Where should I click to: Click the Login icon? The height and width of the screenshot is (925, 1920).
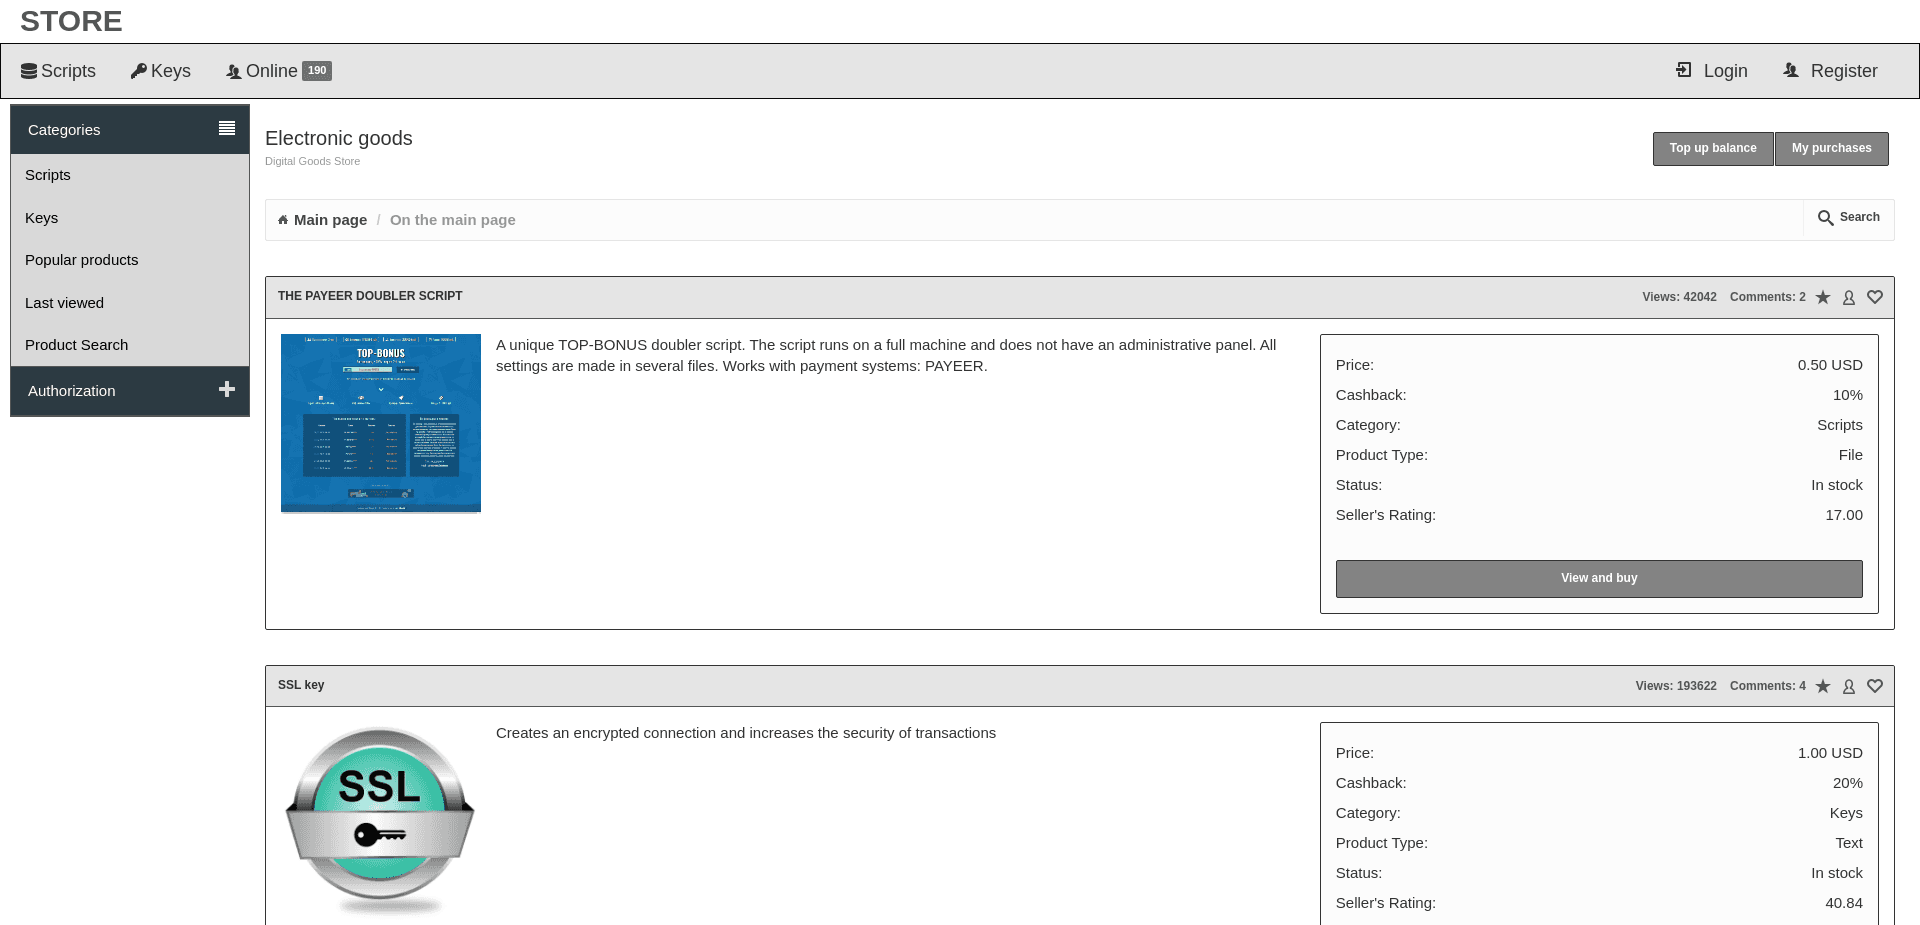1682,70
